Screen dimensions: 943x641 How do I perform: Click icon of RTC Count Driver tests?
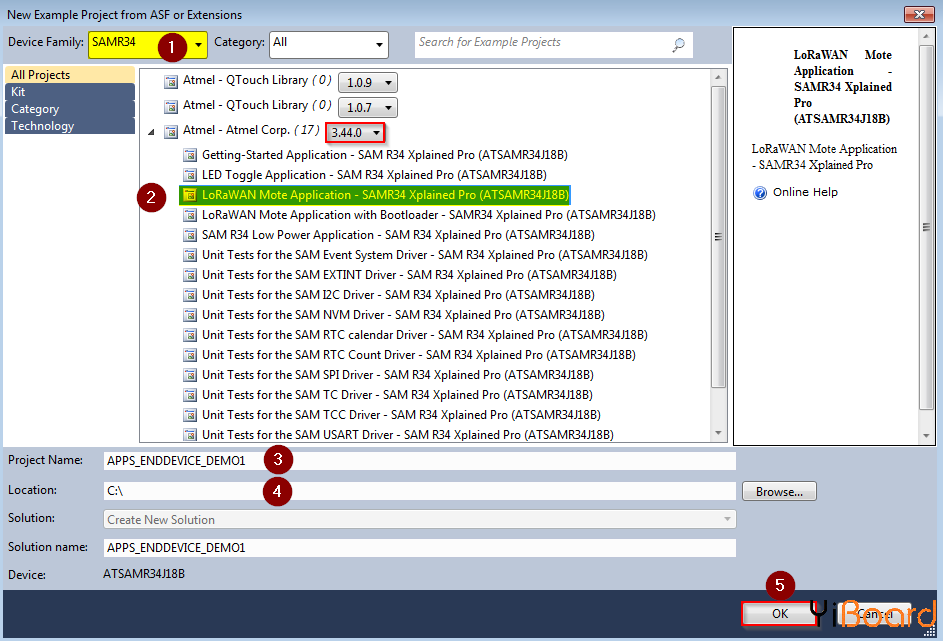point(190,355)
